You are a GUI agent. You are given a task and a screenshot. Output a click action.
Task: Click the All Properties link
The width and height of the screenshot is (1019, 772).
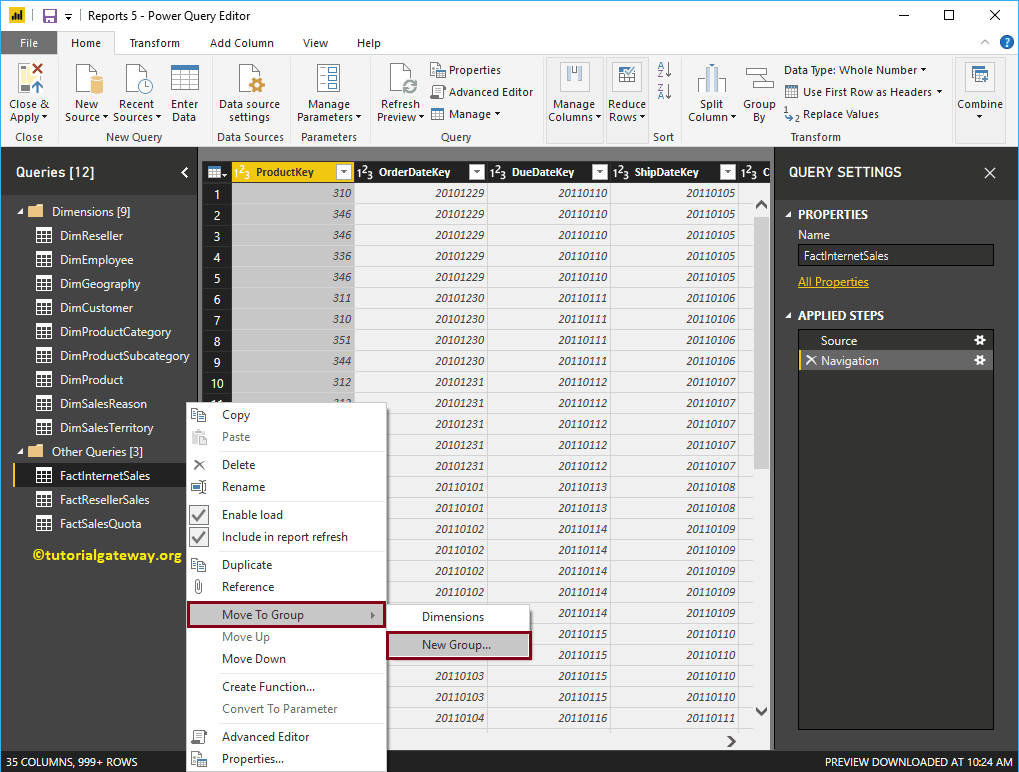(833, 280)
